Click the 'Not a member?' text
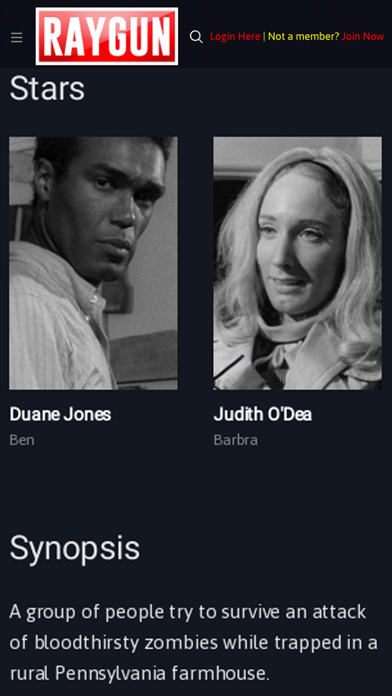 tap(303, 36)
